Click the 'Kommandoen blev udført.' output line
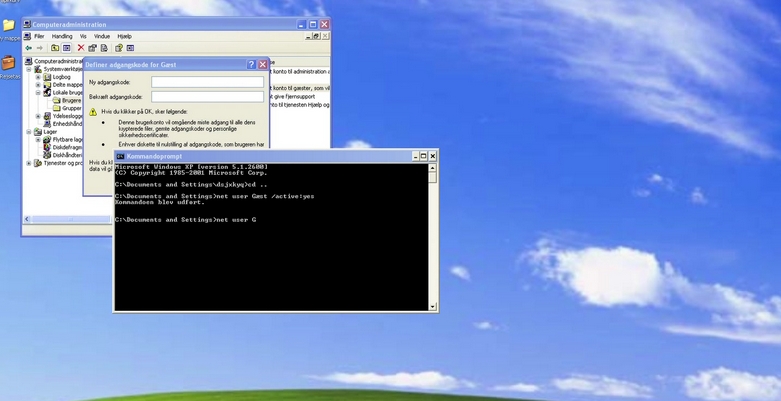The image size is (781, 401). point(160,203)
